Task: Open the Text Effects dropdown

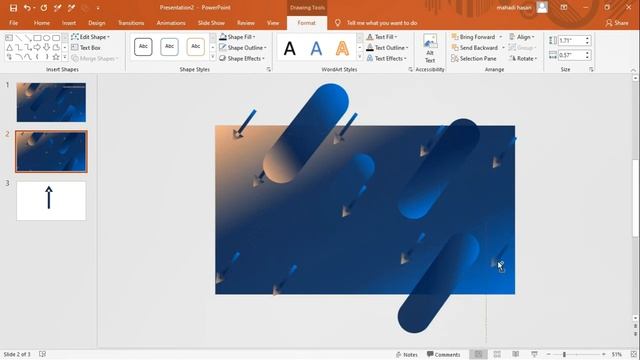Action: coord(386,59)
